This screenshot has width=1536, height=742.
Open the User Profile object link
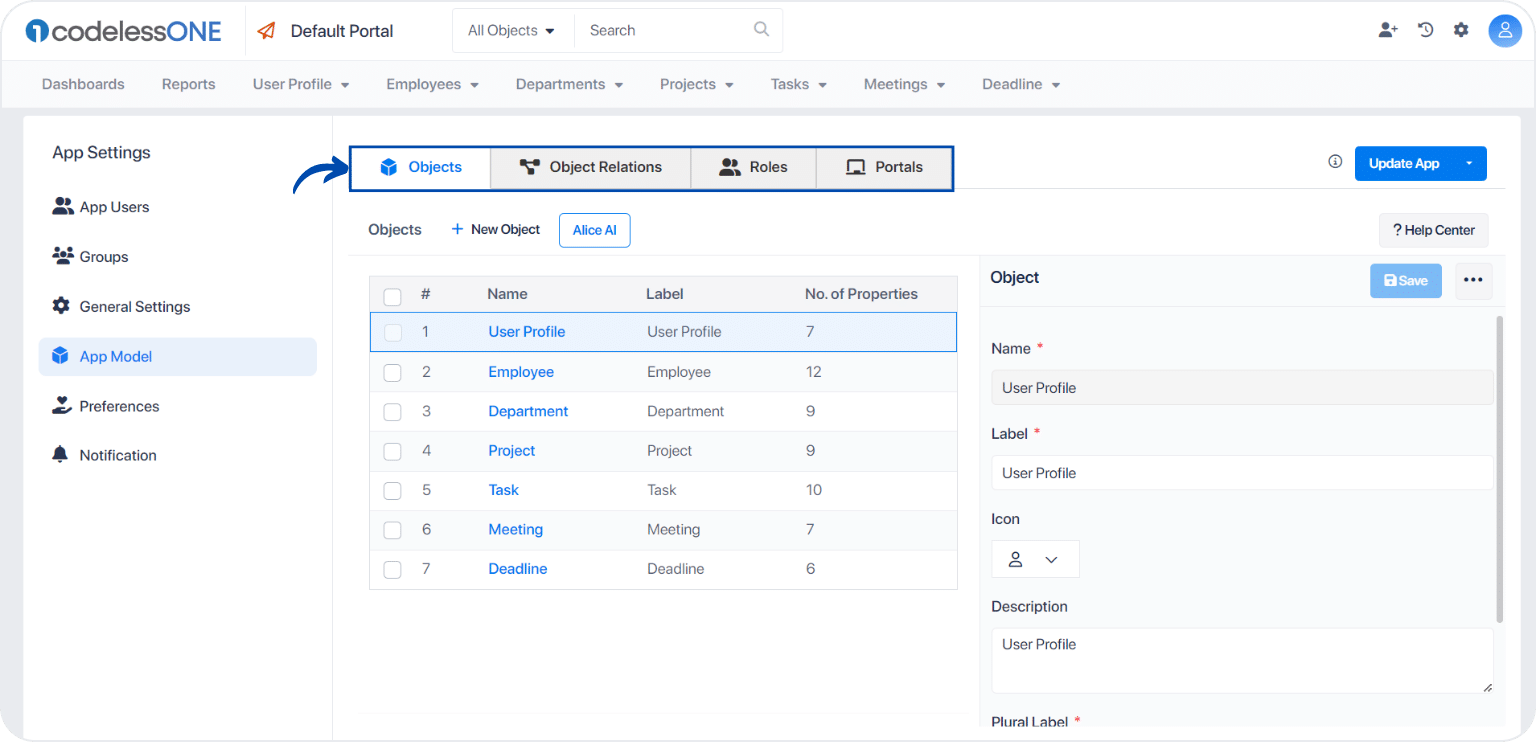527,332
